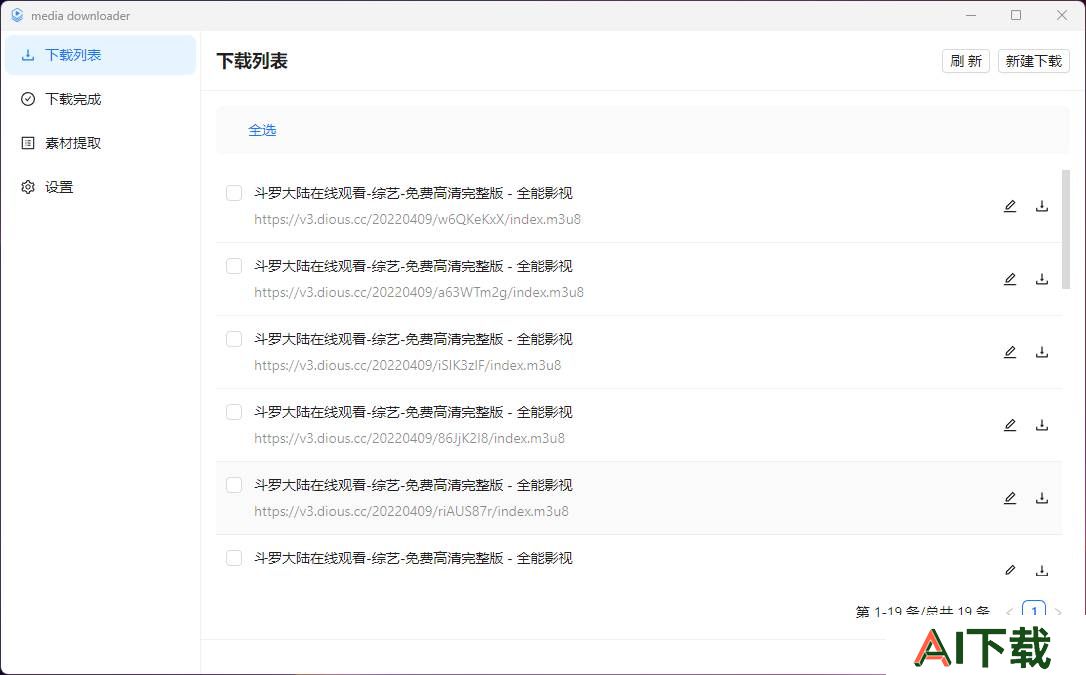The height and width of the screenshot is (675, 1086).
Task: Click the vertical scrollbar of download list
Action: click(x=1066, y=229)
